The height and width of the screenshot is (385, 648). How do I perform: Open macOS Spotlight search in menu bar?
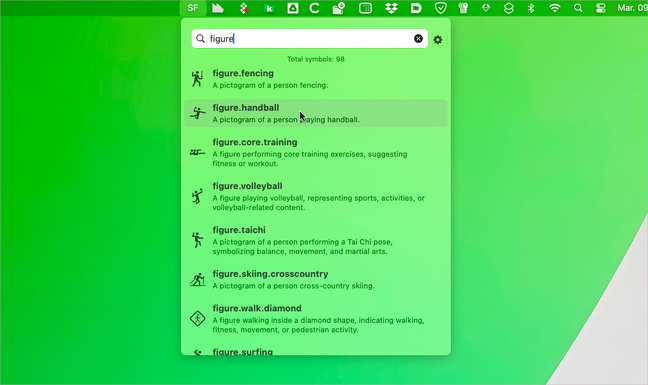click(x=578, y=8)
